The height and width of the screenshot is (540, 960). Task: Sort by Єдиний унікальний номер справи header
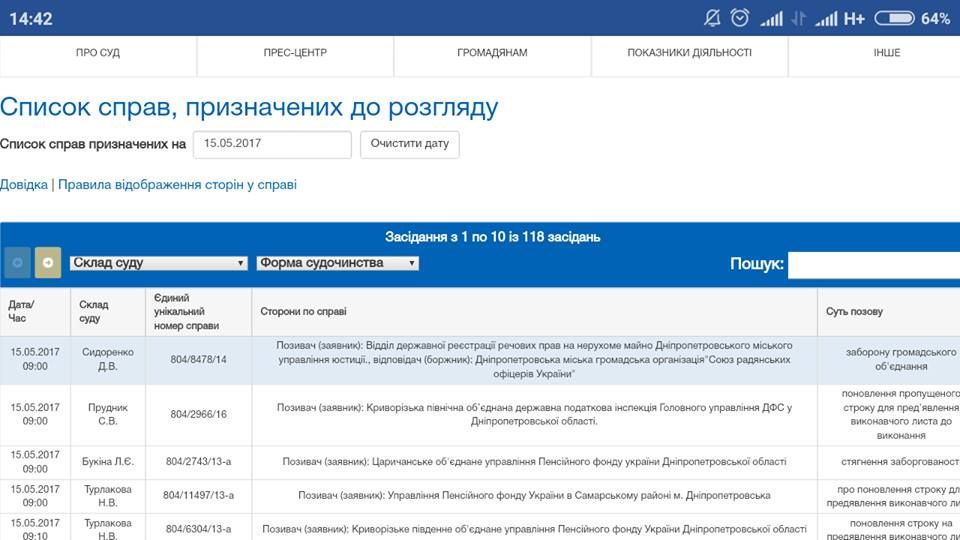pos(198,311)
